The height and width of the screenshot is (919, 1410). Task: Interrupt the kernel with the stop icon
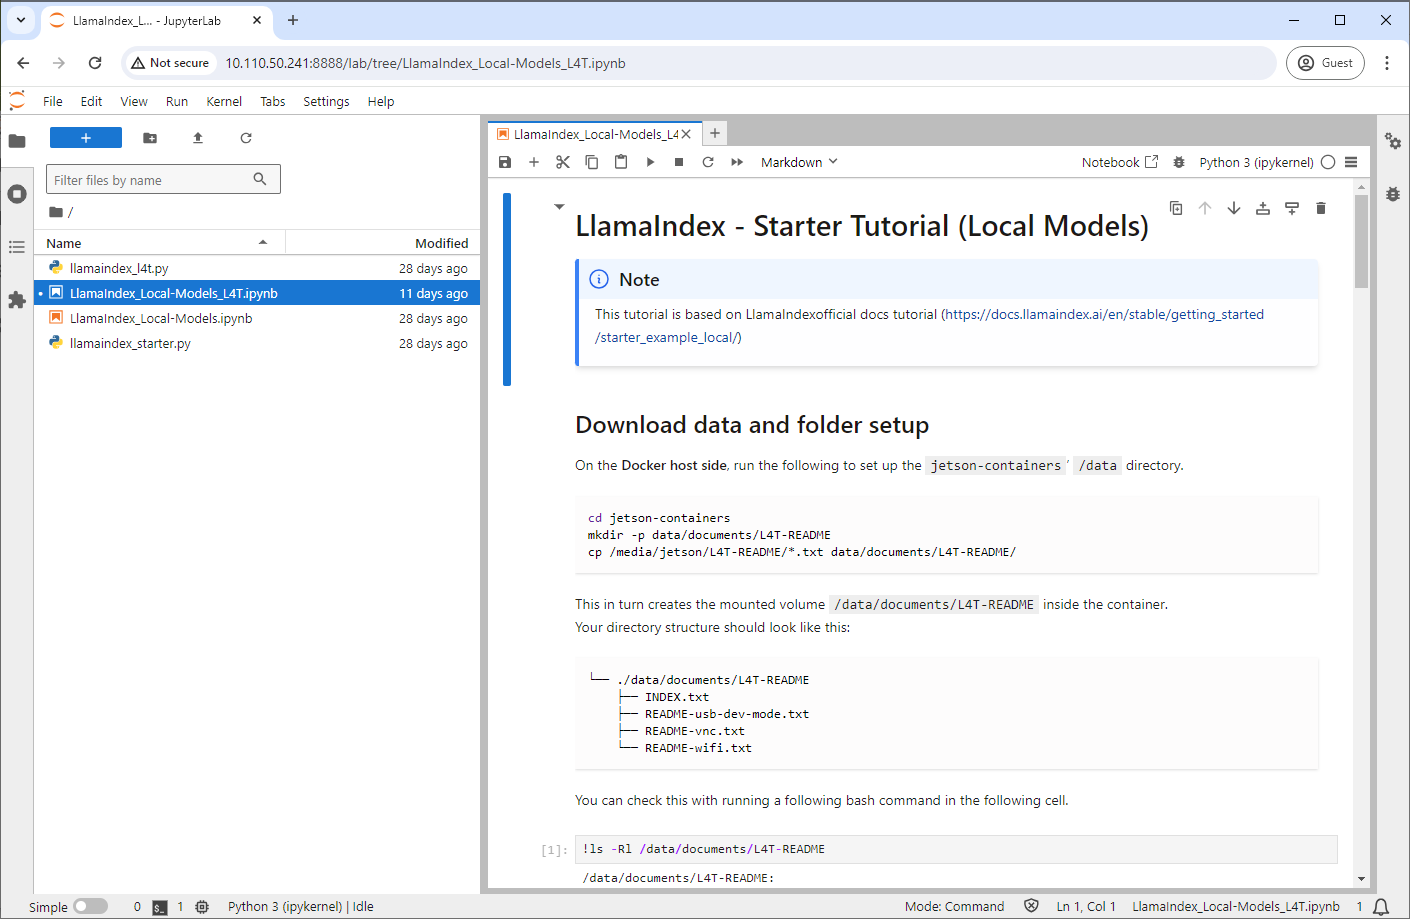679,162
